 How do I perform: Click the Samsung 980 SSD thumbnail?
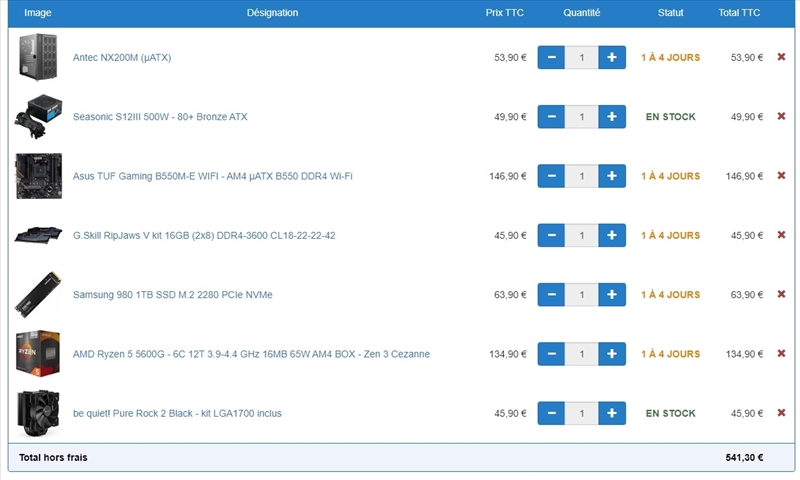coord(38,294)
